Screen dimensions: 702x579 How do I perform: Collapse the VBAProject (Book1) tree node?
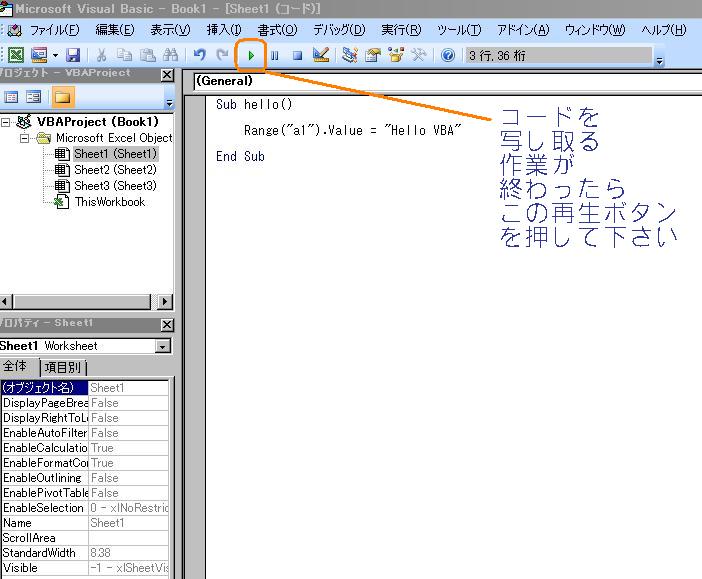(x=6, y=122)
